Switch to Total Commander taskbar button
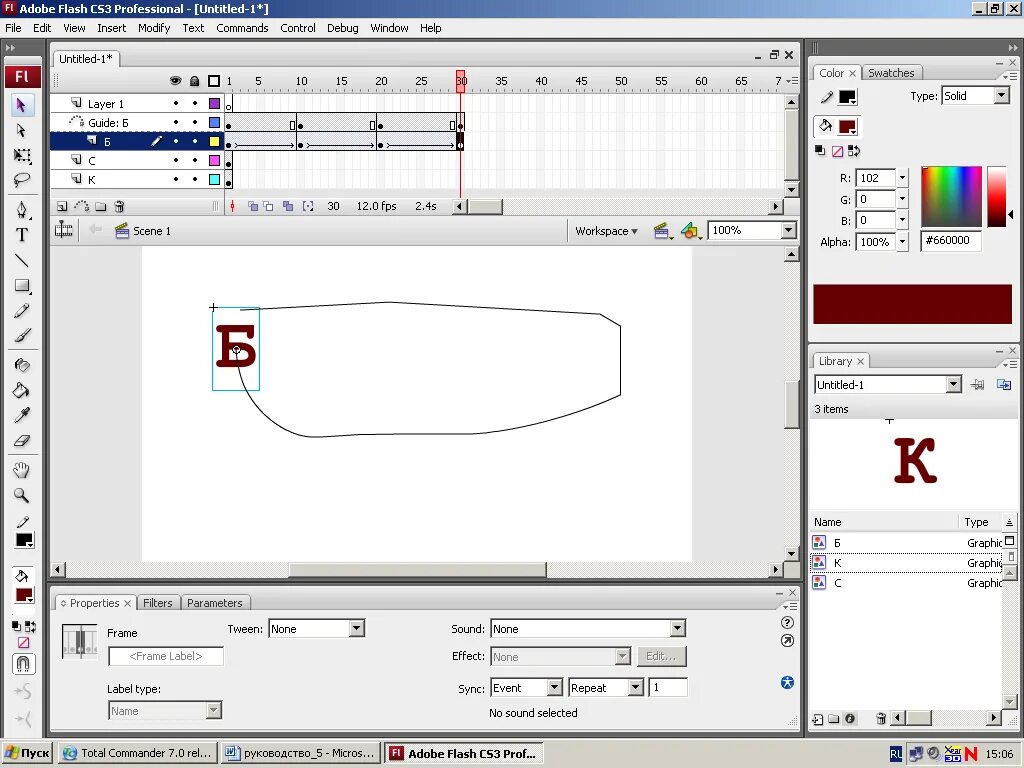1024x768 pixels. point(138,753)
